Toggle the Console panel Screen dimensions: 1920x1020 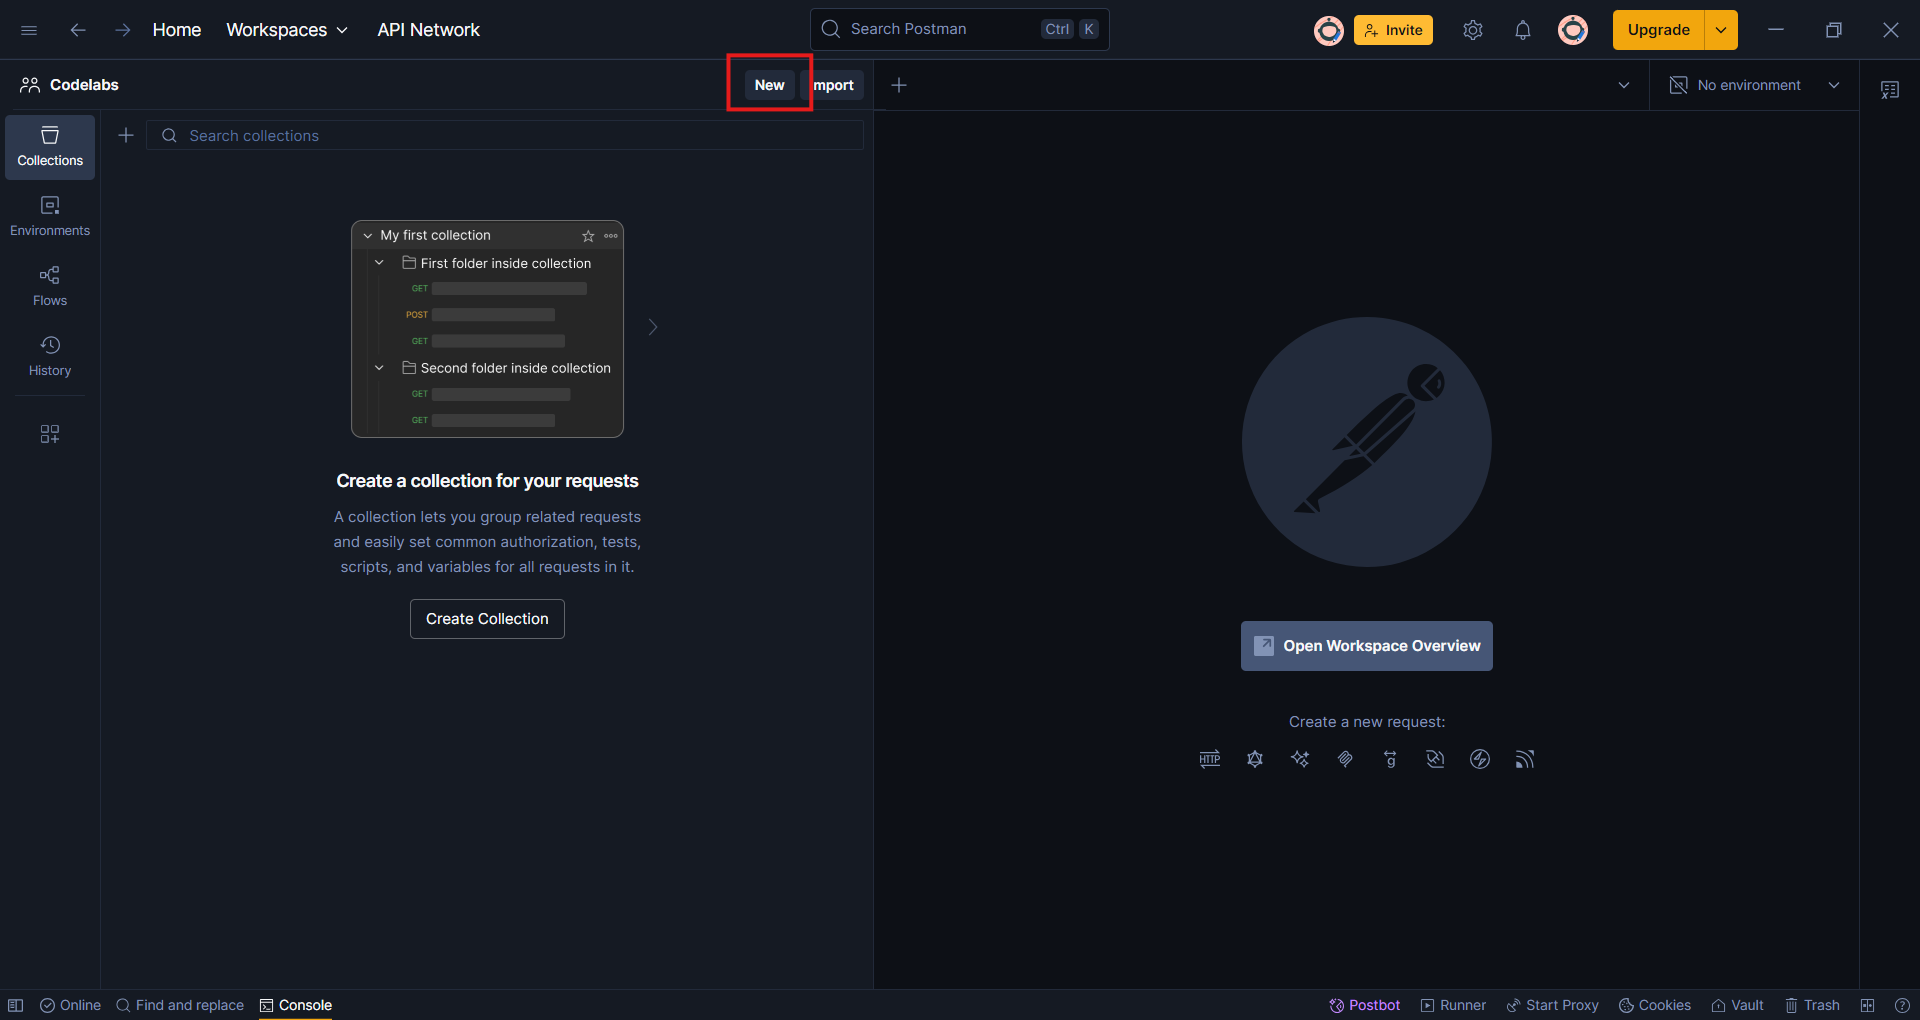point(295,1005)
